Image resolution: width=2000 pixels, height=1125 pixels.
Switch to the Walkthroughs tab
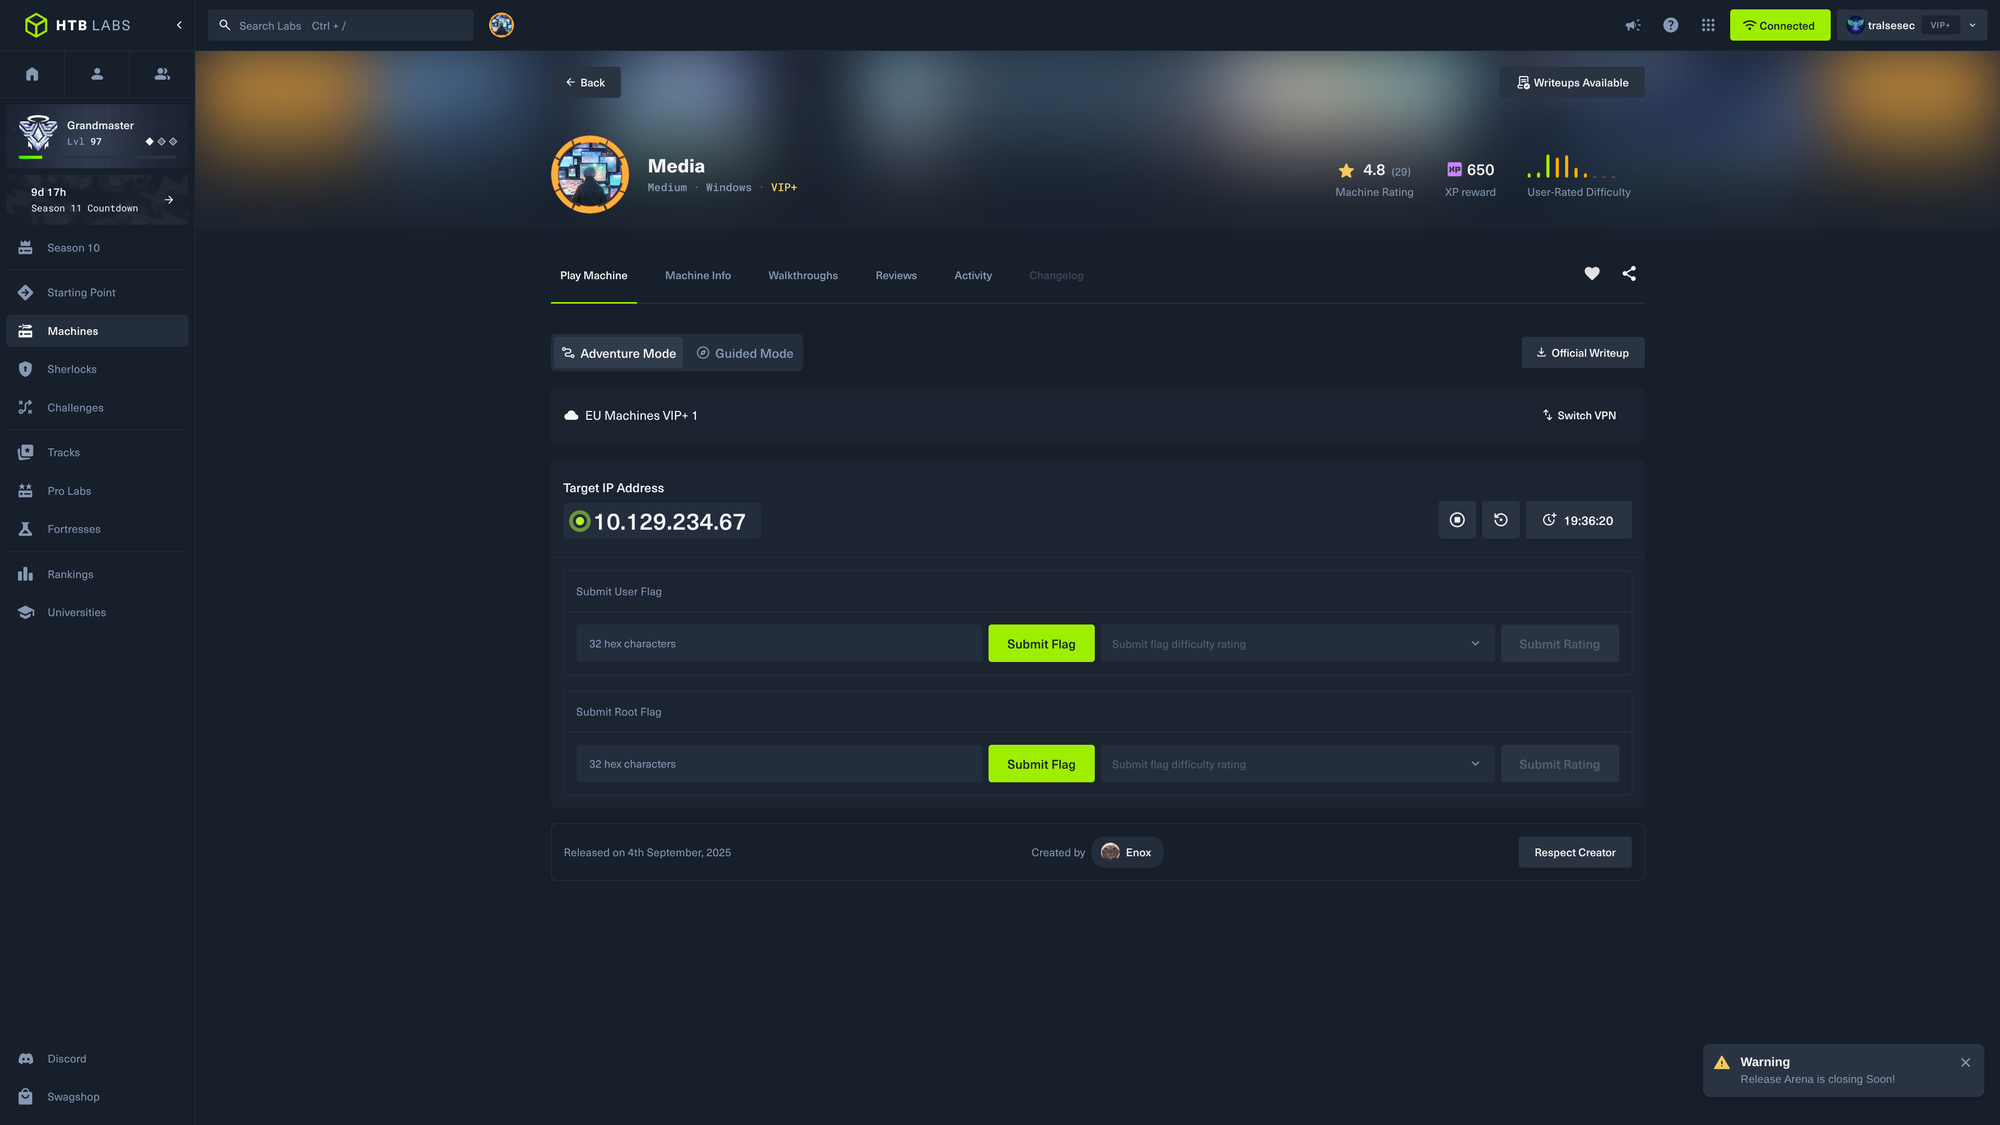coord(803,276)
